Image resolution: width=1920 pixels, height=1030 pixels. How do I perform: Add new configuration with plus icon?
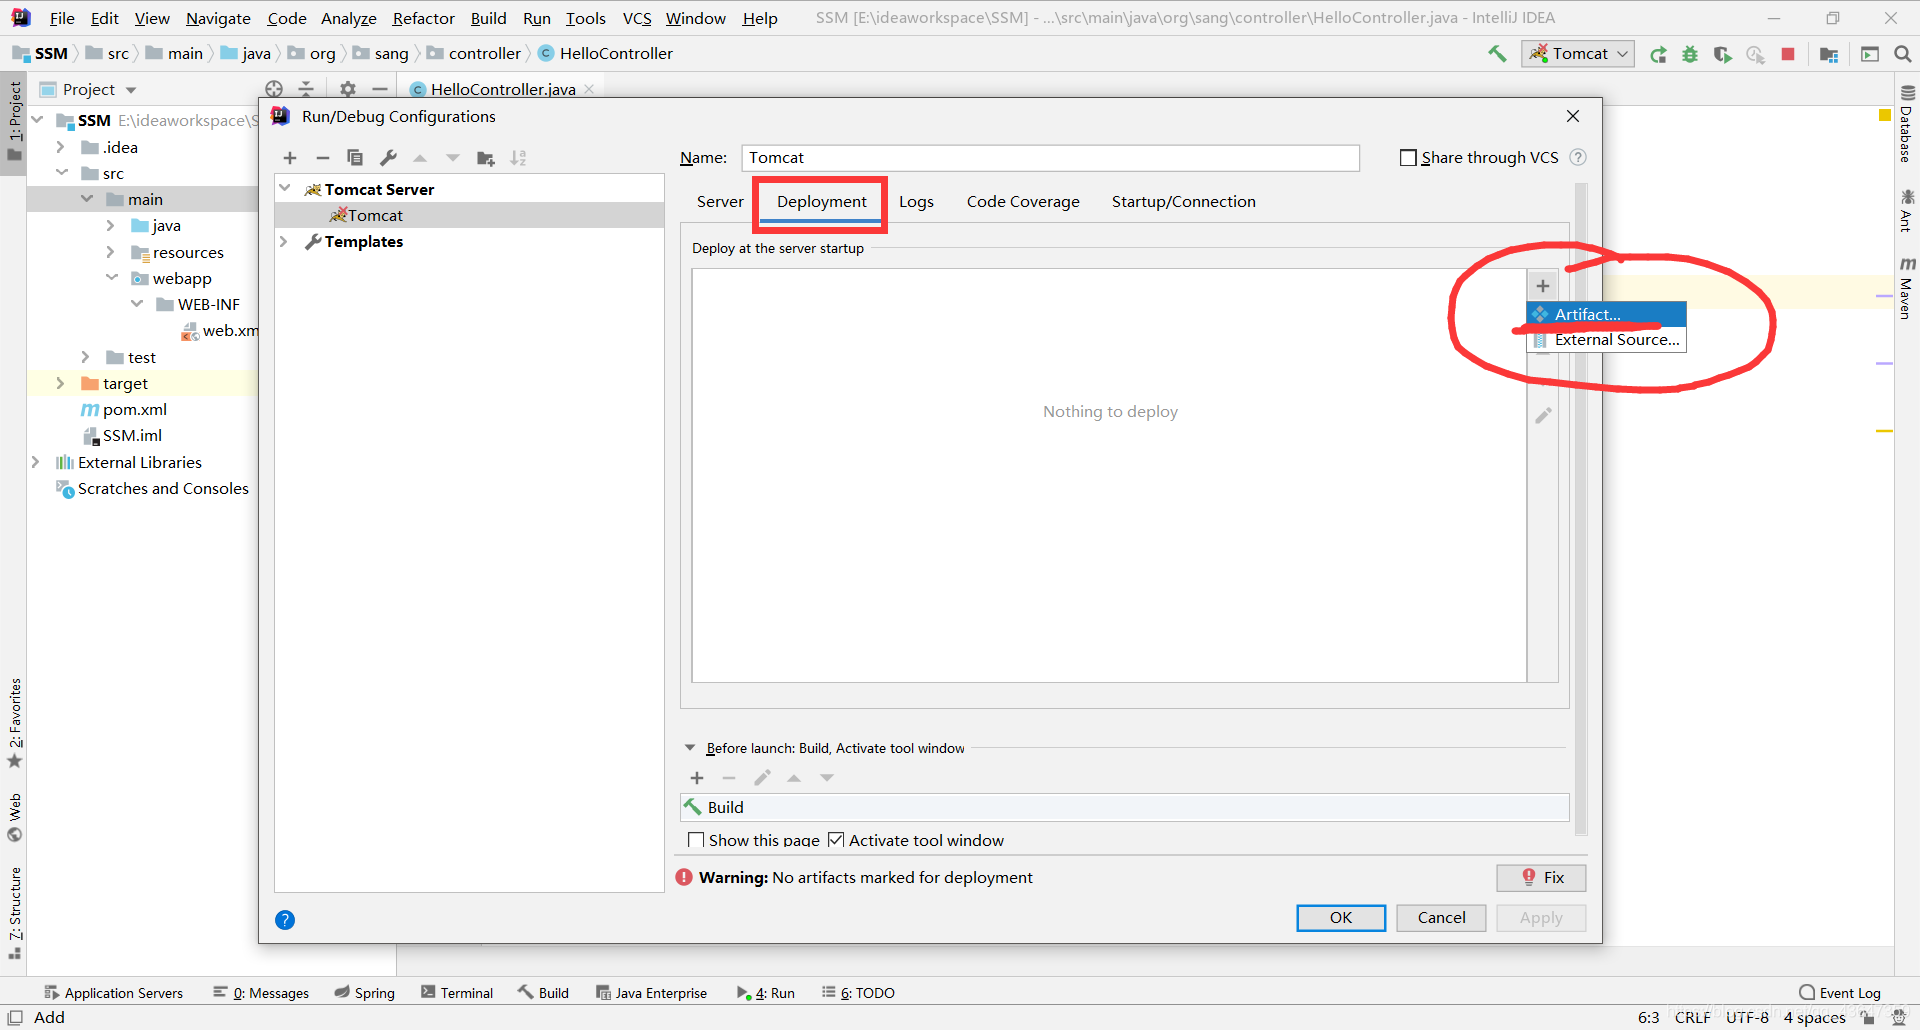pyautogui.click(x=290, y=158)
